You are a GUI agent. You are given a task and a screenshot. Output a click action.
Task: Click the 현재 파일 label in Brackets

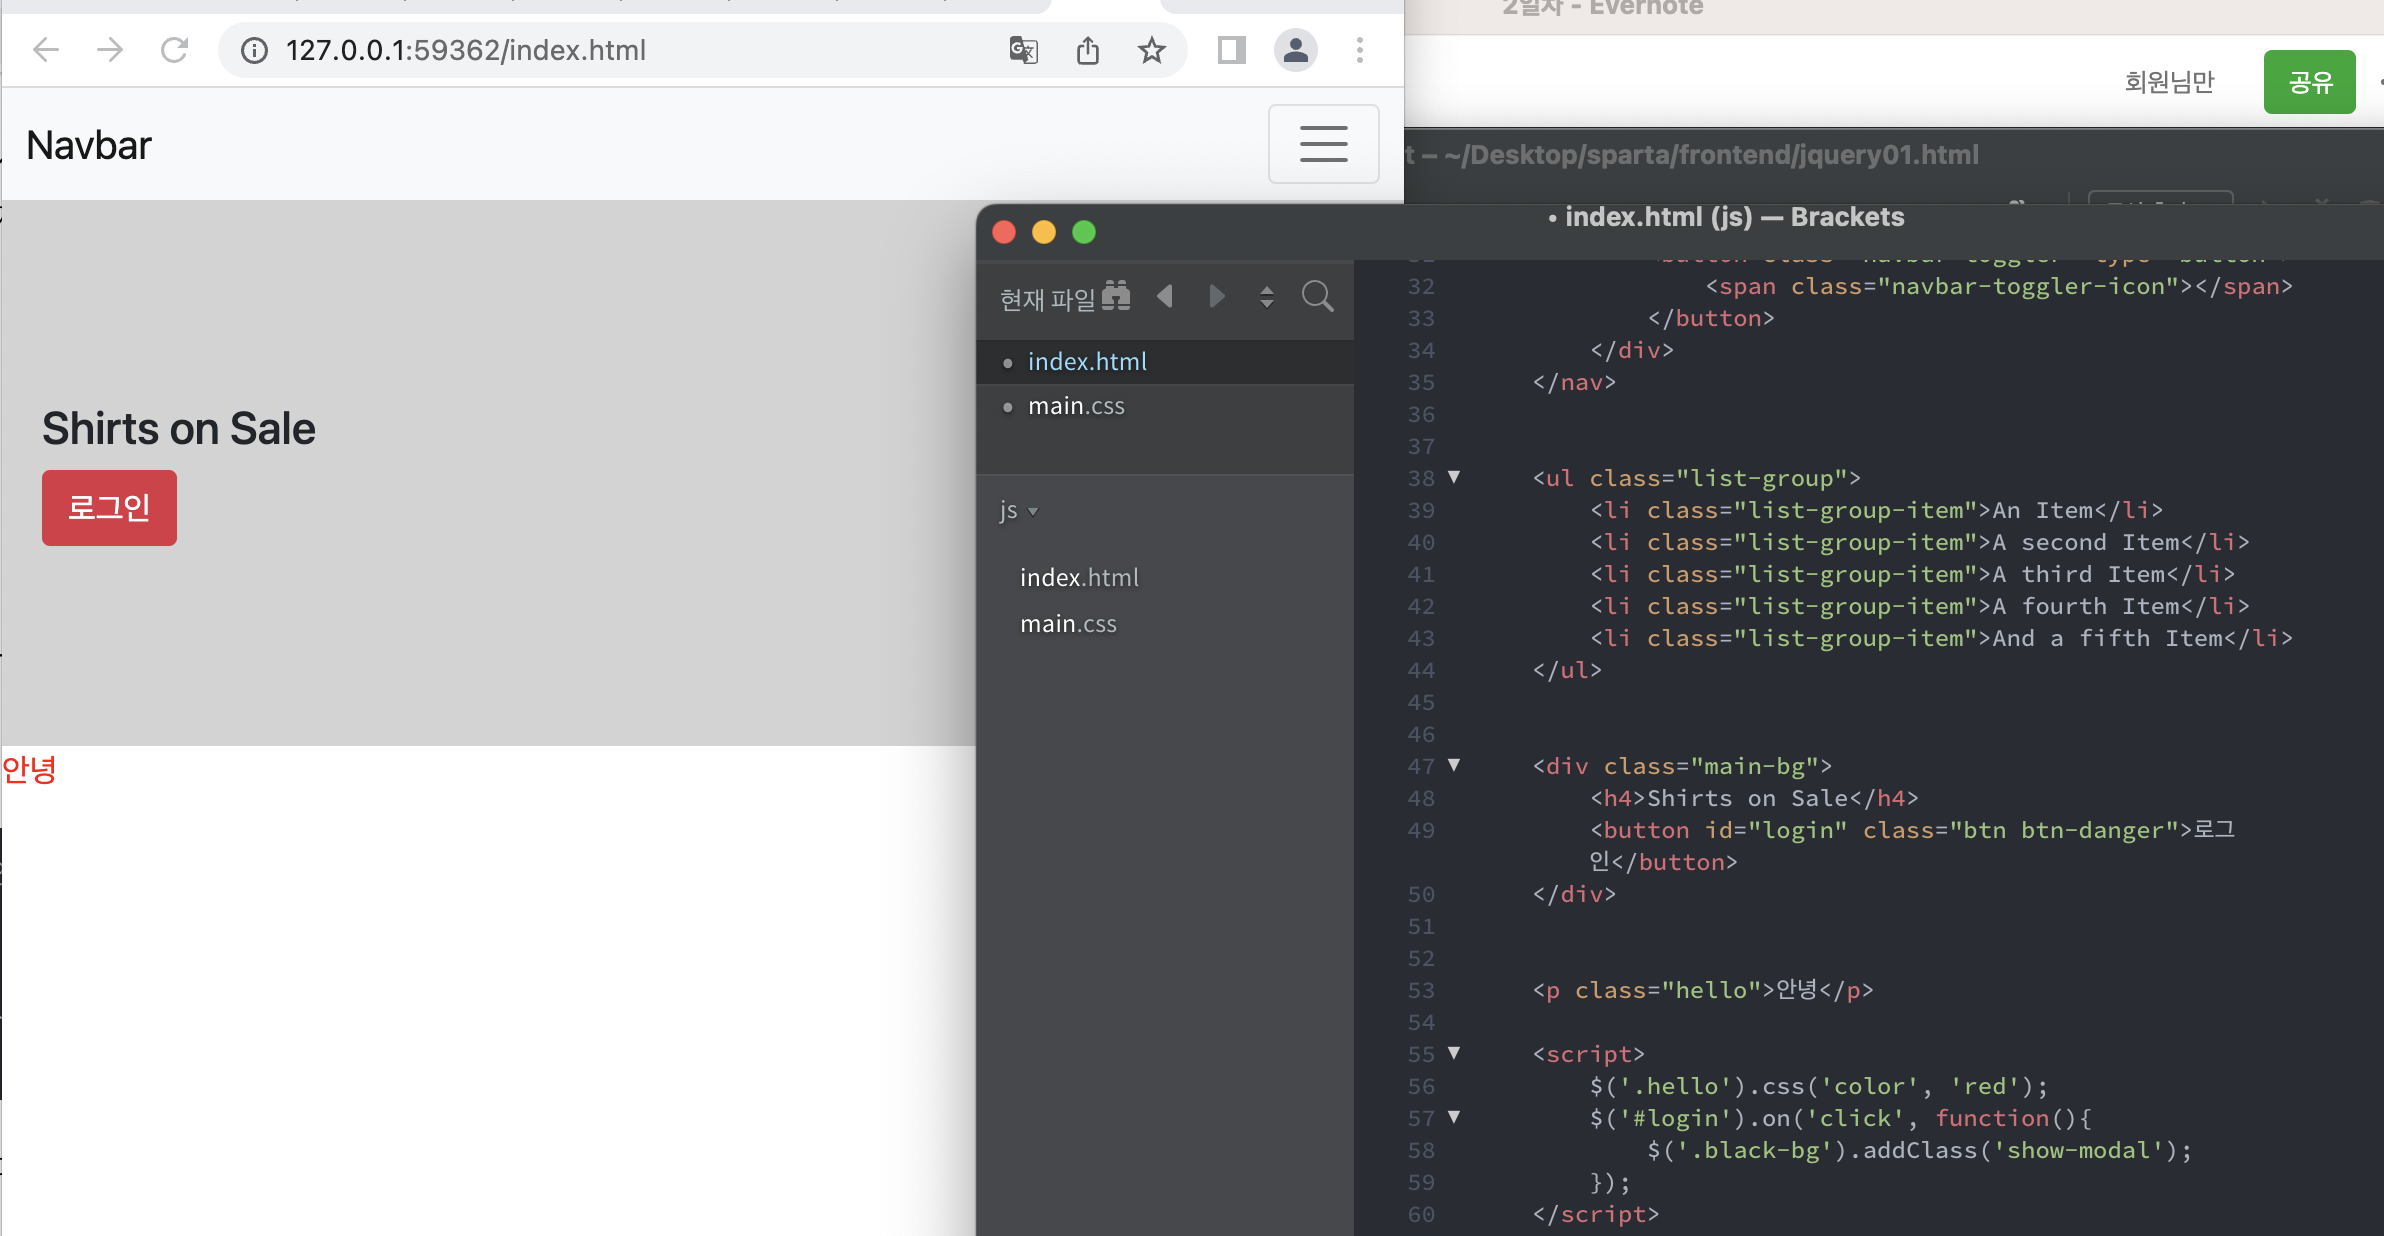pos(1048,299)
